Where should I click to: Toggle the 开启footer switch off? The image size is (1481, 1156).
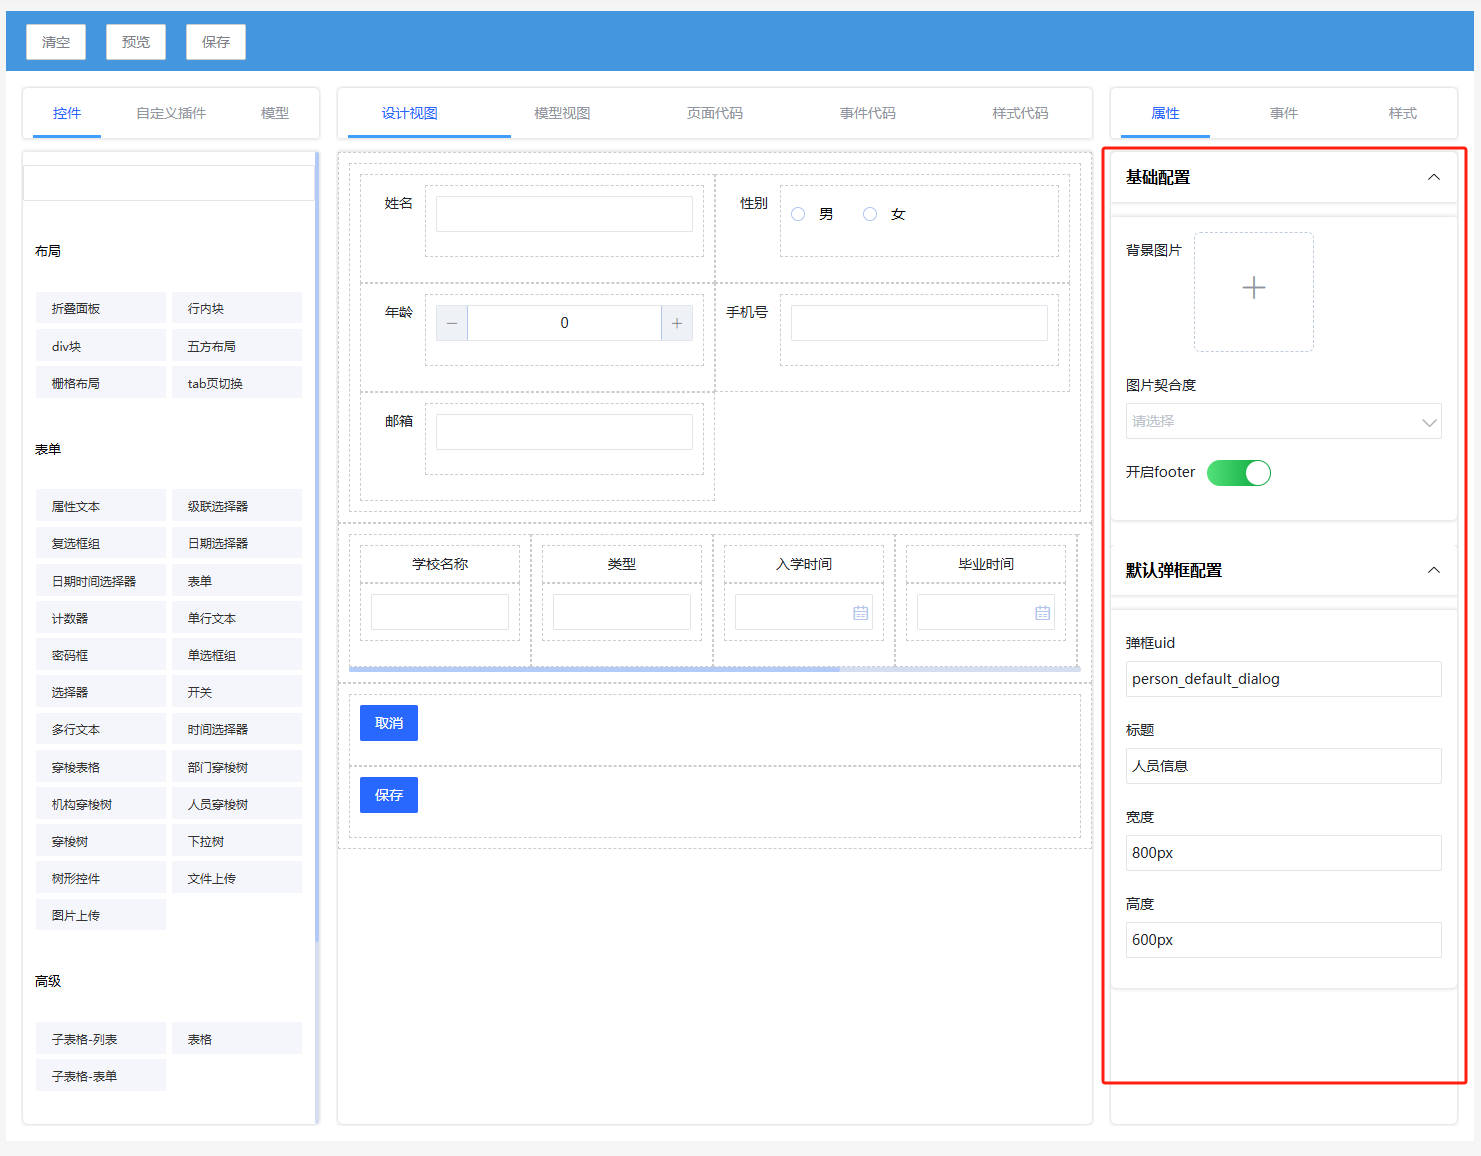point(1238,473)
